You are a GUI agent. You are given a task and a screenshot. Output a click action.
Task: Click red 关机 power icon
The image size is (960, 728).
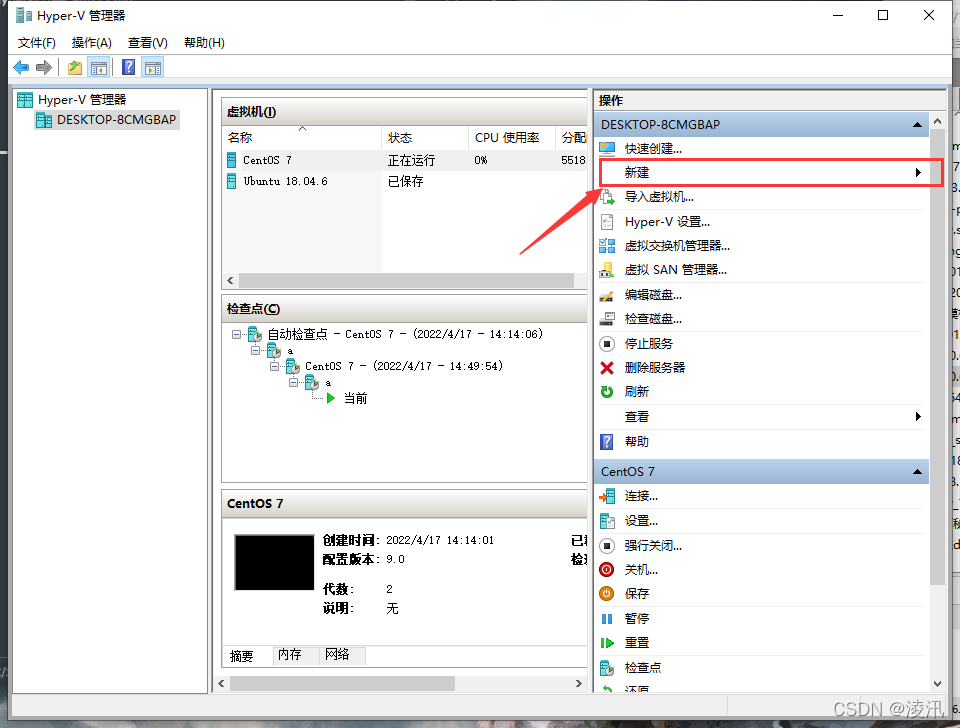(x=607, y=570)
